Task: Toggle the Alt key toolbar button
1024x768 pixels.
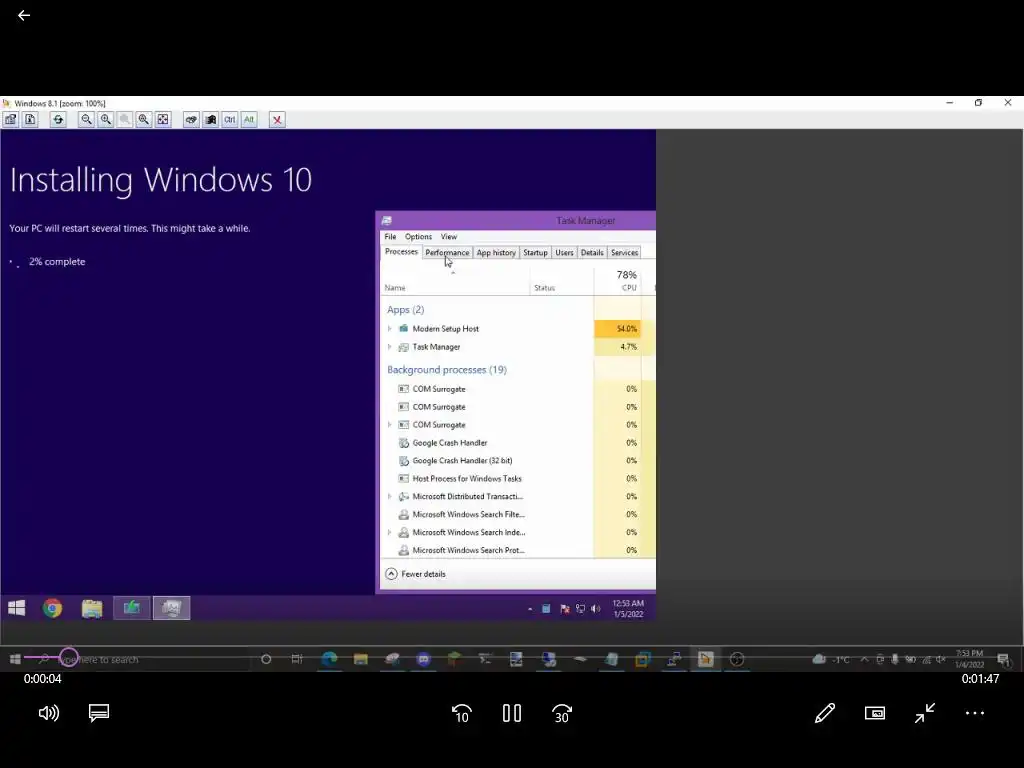Action: tap(249, 120)
